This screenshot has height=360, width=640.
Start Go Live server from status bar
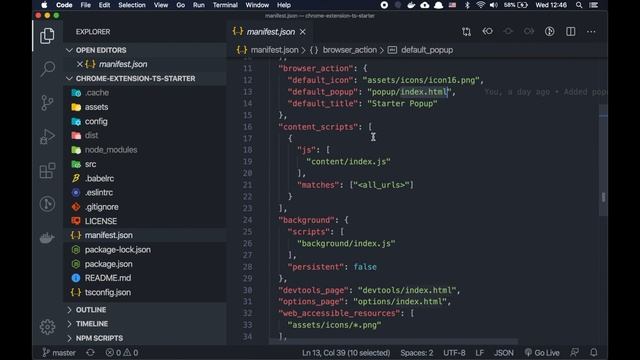tap(542, 353)
